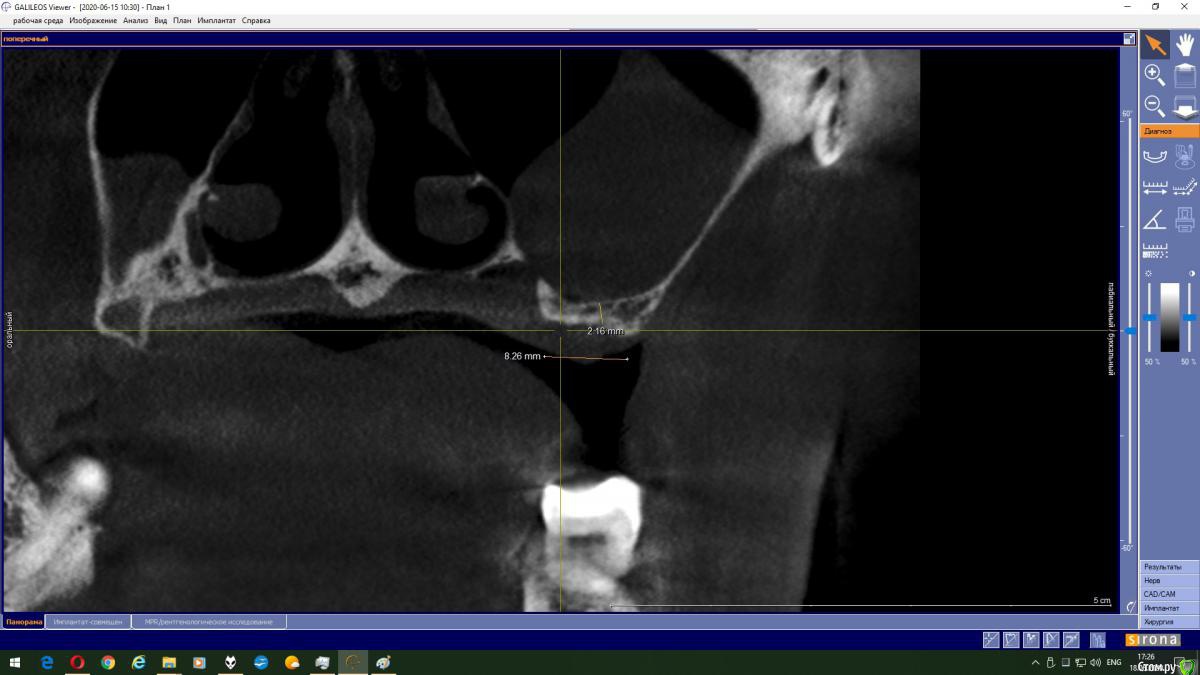The width and height of the screenshot is (1200, 675).
Task: Open Google Chrome from the taskbar
Action: coord(108,662)
